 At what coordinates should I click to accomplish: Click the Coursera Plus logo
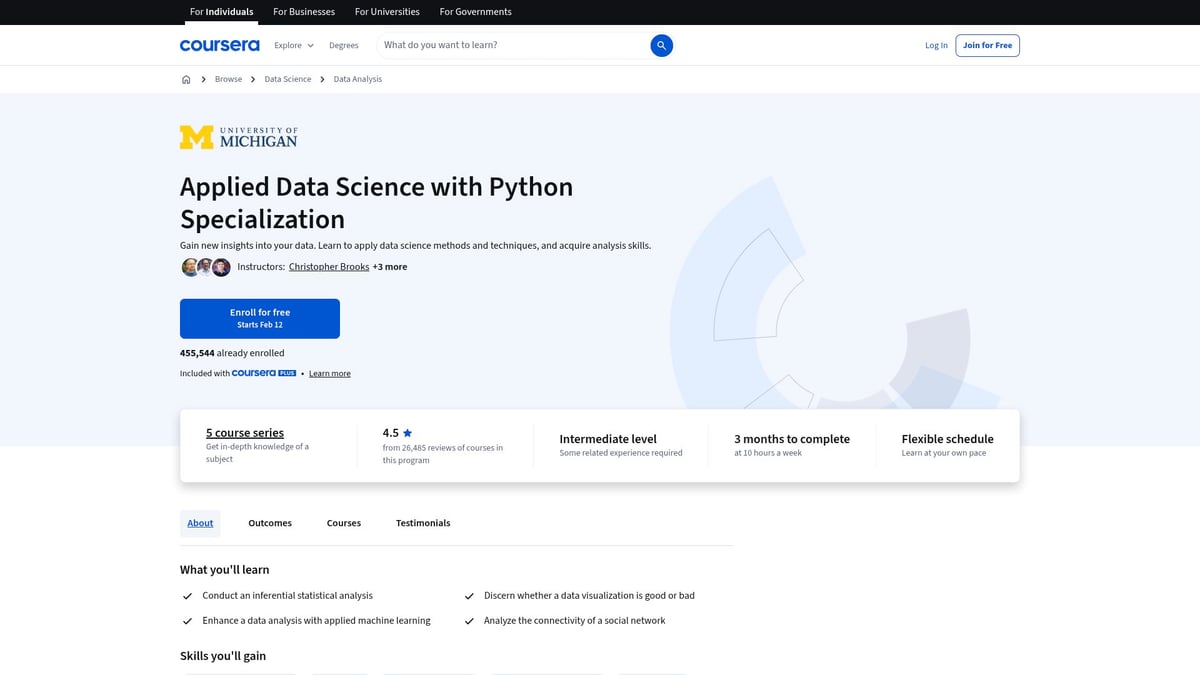264,373
